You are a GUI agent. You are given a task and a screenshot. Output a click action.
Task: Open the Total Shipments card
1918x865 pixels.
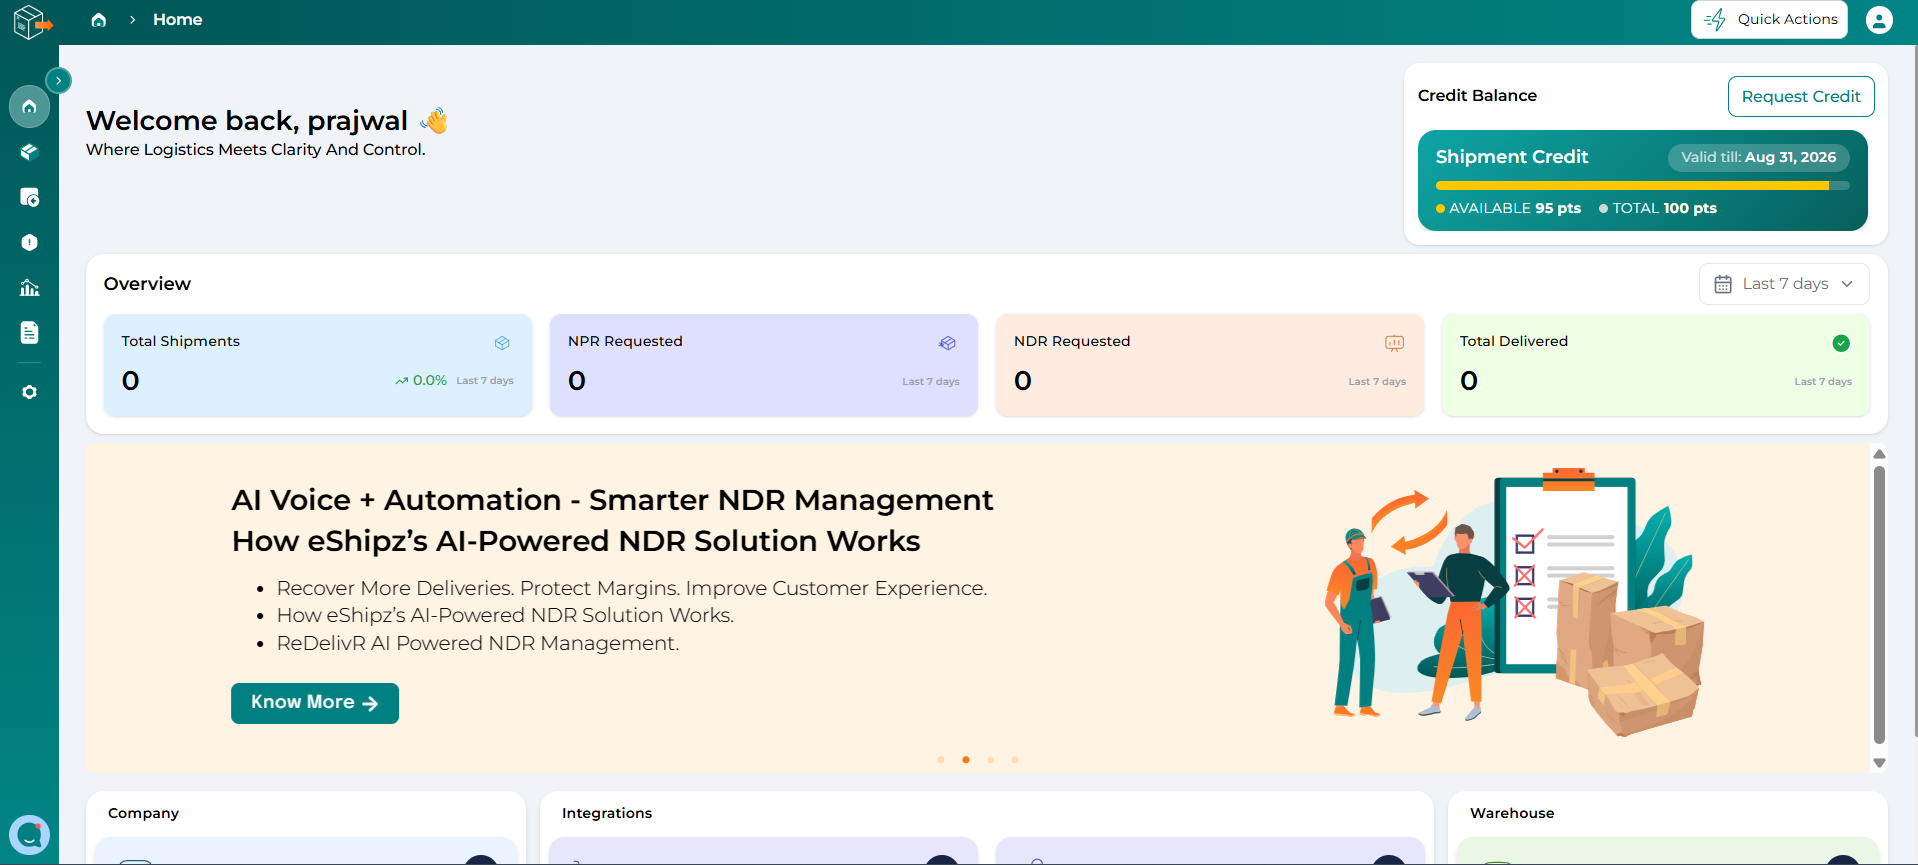tap(318, 365)
